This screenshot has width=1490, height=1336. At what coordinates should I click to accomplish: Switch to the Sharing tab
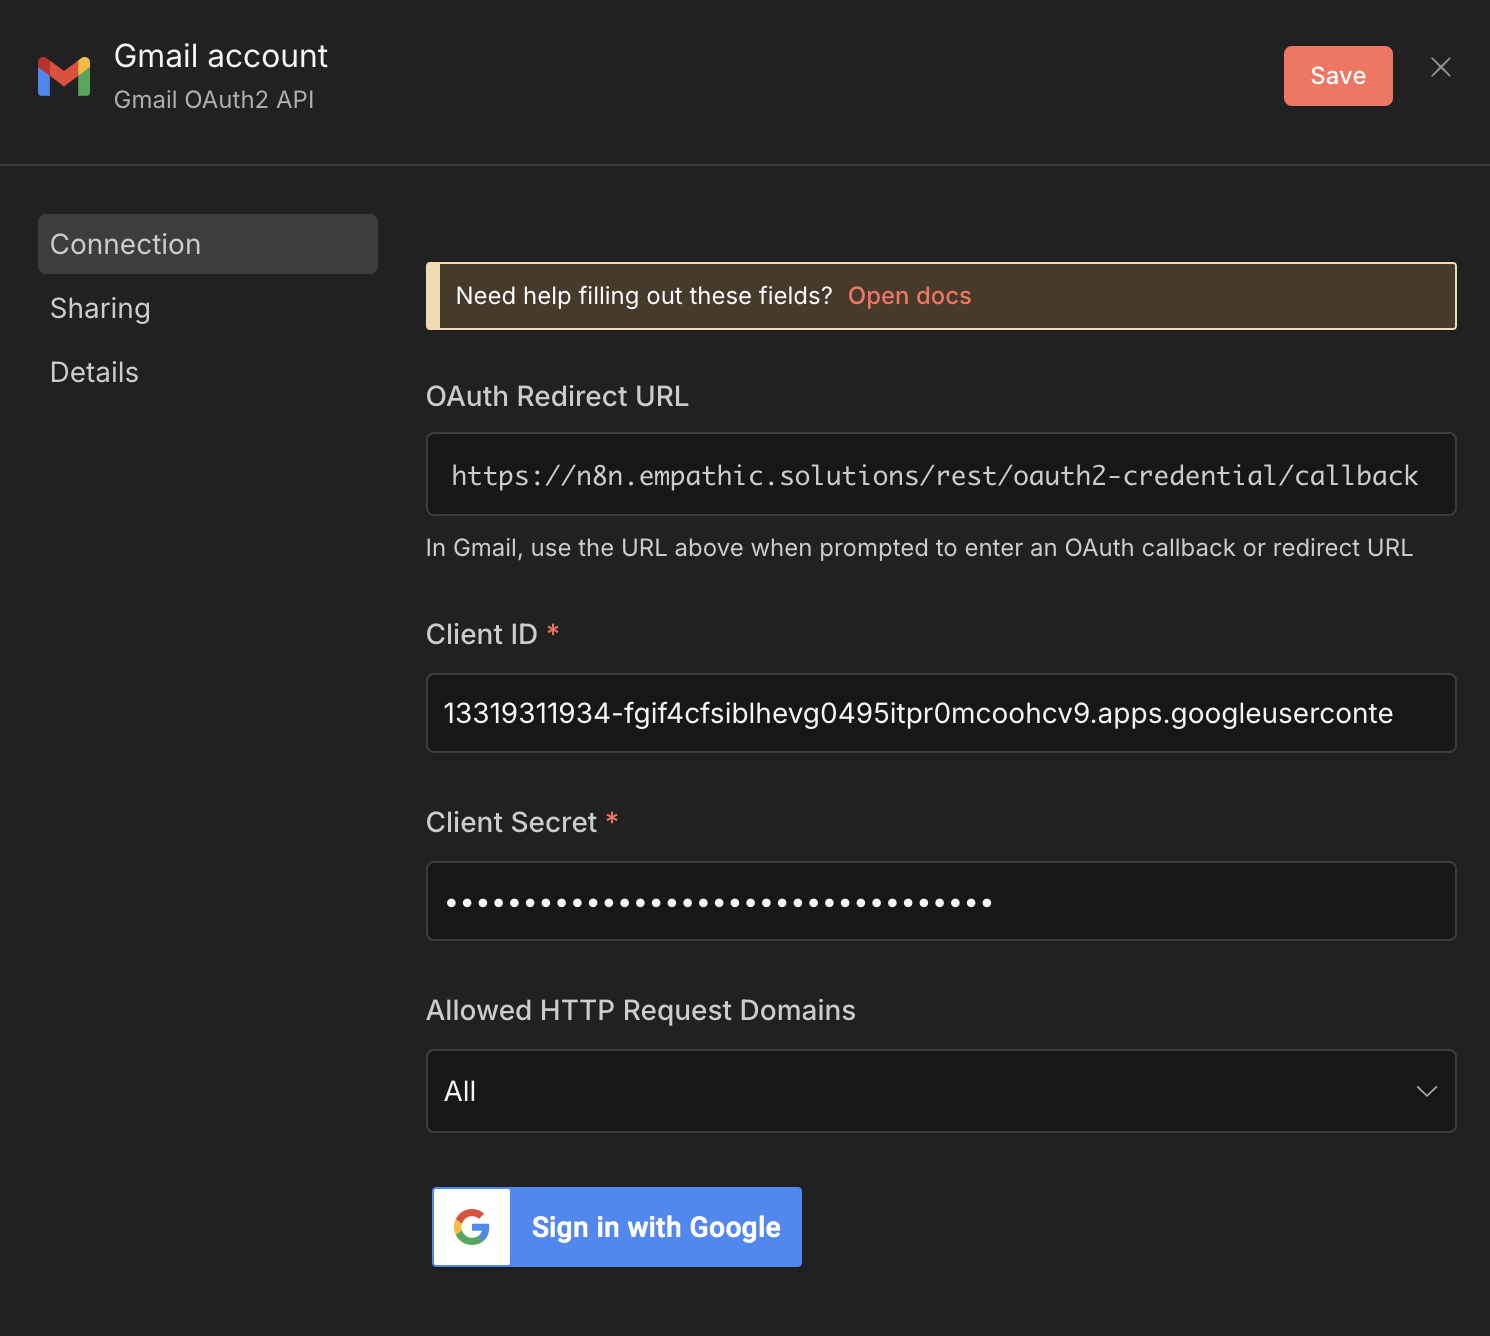pos(100,308)
